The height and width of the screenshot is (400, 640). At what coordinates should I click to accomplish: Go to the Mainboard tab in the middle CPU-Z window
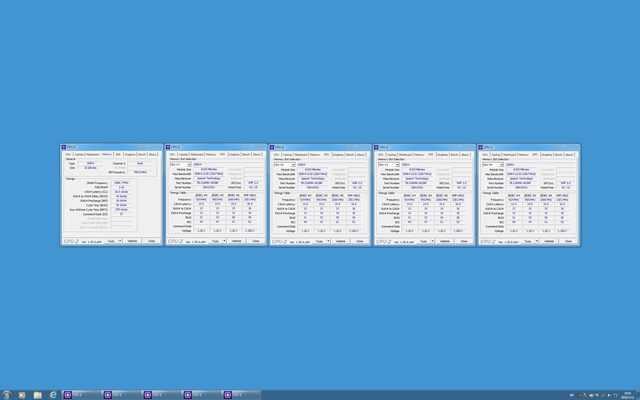300,155
